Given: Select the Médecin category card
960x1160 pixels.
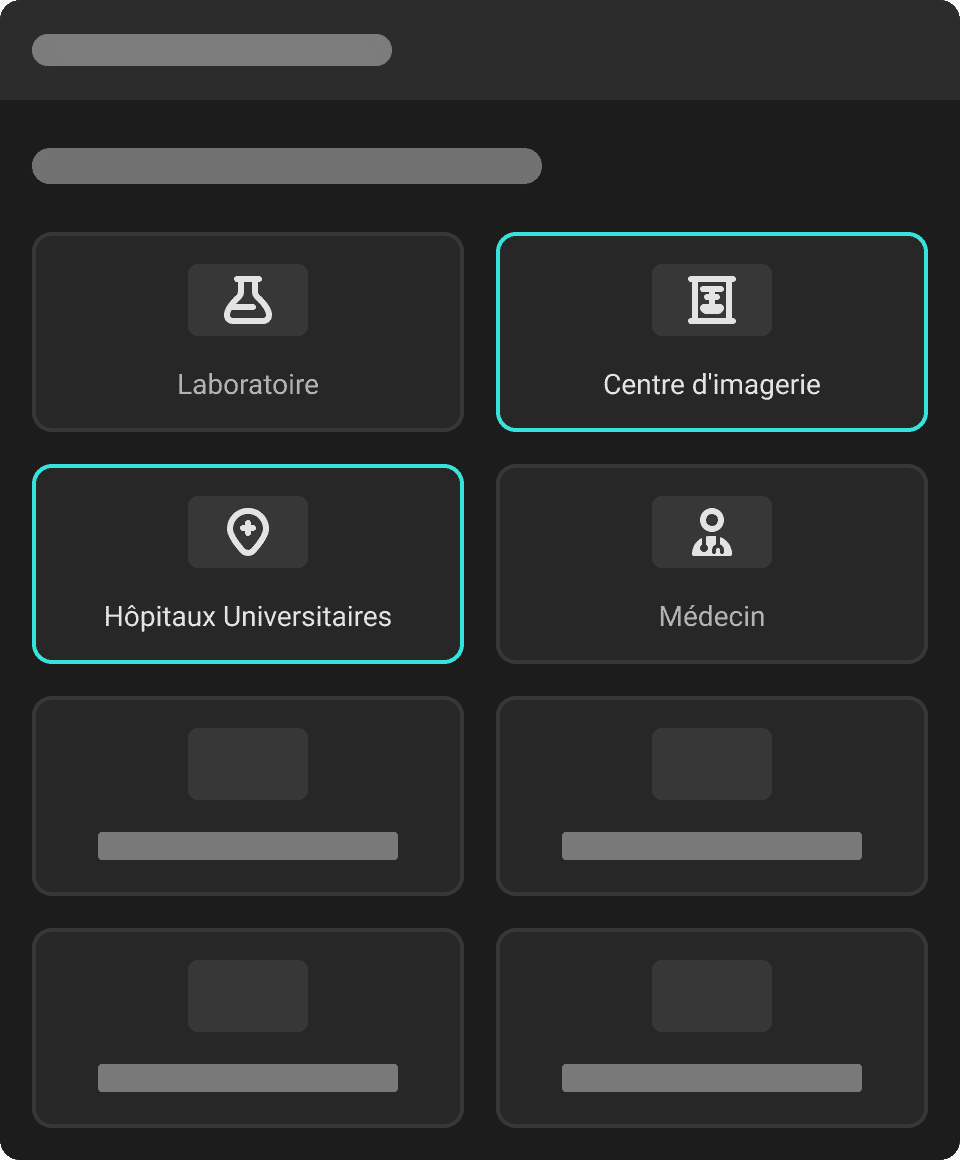Looking at the screenshot, I should pos(711,564).
